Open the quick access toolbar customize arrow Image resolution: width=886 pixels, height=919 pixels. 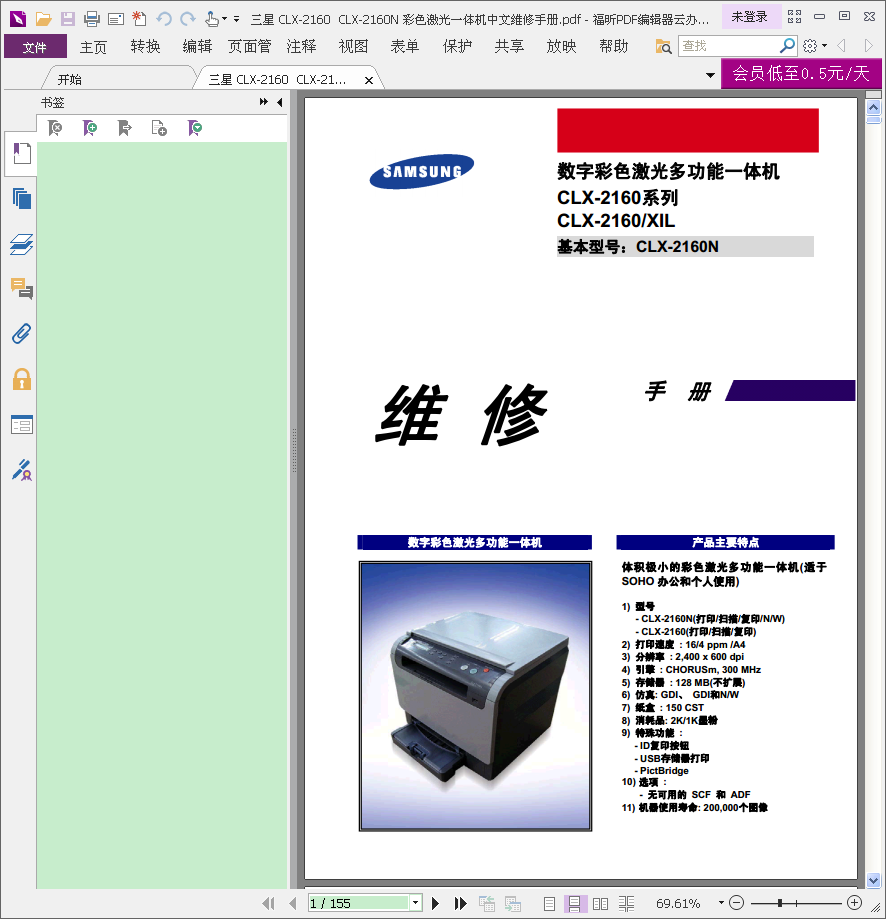[237, 19]
